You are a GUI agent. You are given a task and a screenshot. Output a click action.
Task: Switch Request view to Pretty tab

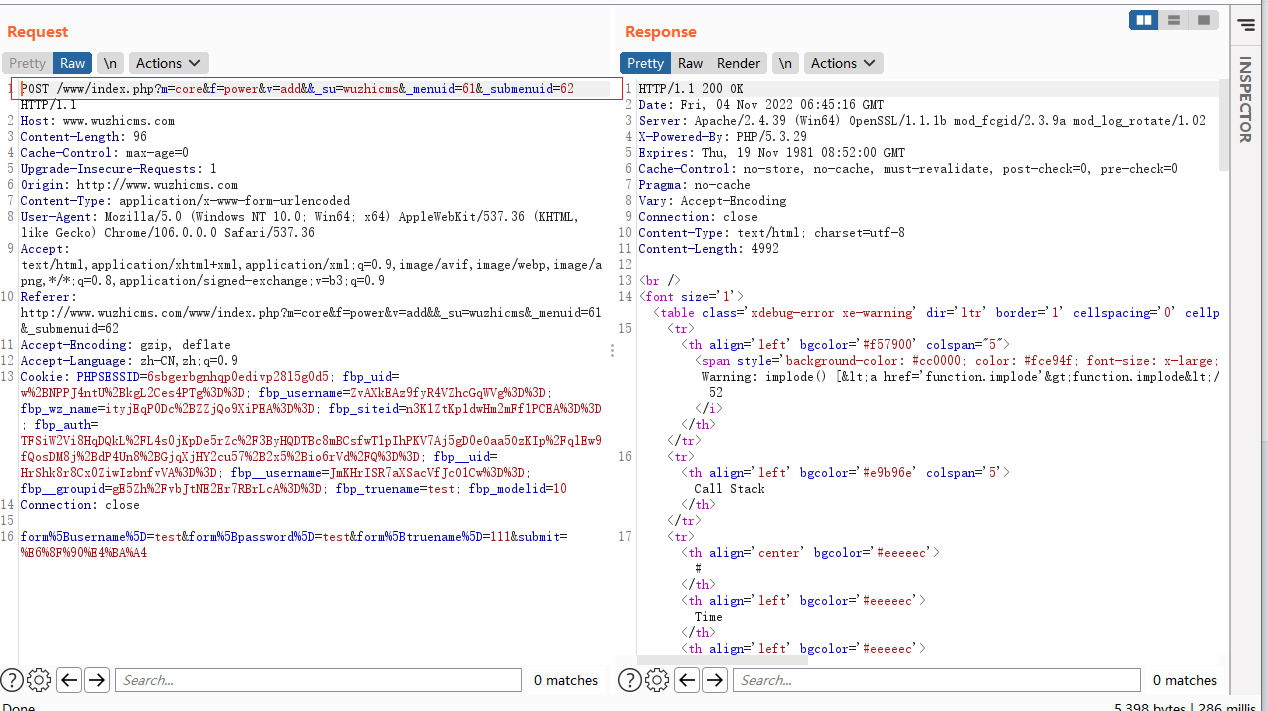click(x=28, y=63)
